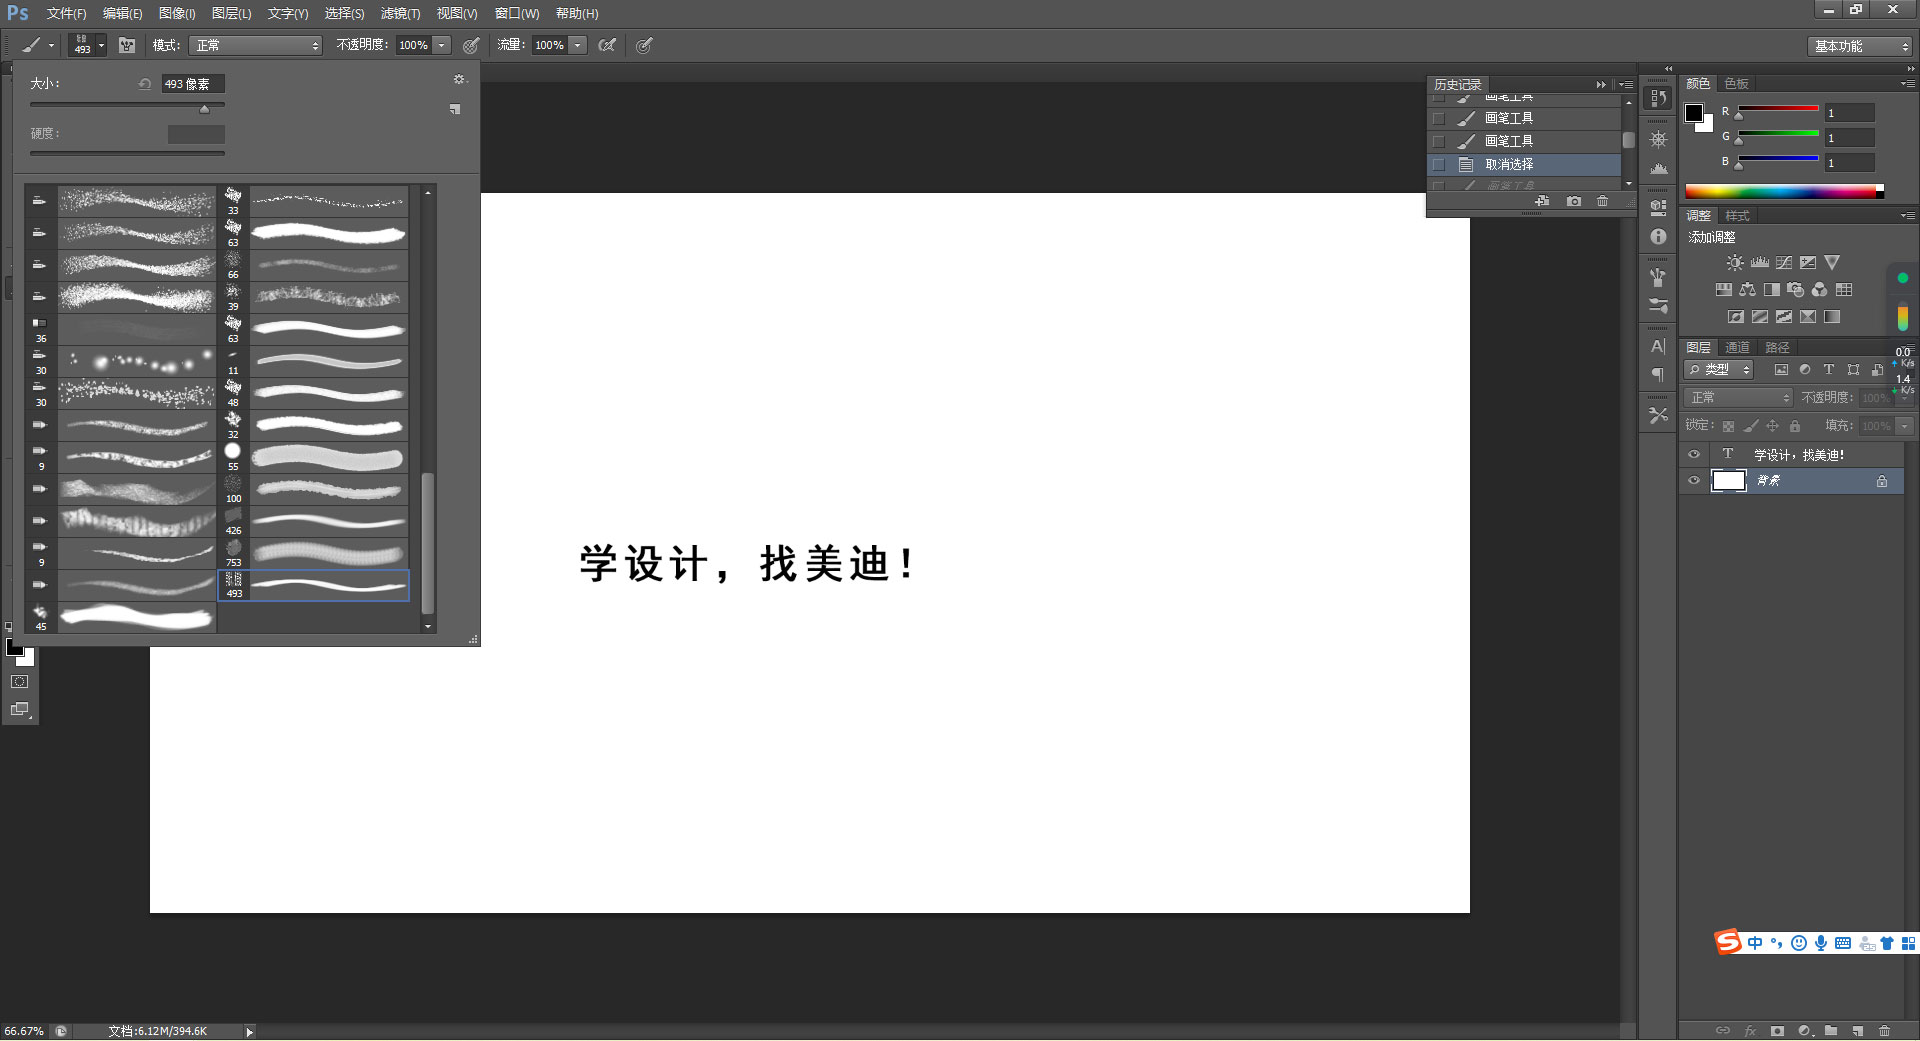Toggle visibility of the 学设计，找美迪 text layer
Screen dimensions: 1920x1041
(x=1694, y=454)
